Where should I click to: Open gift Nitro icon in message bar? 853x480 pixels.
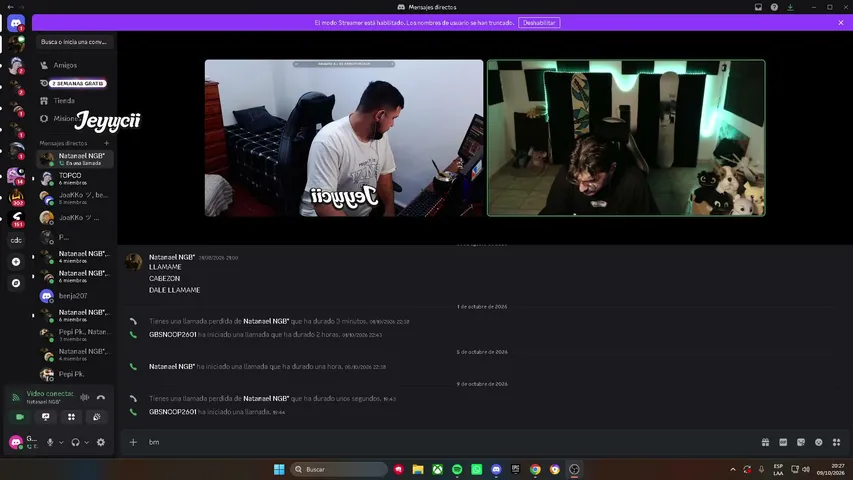[765, 442]
